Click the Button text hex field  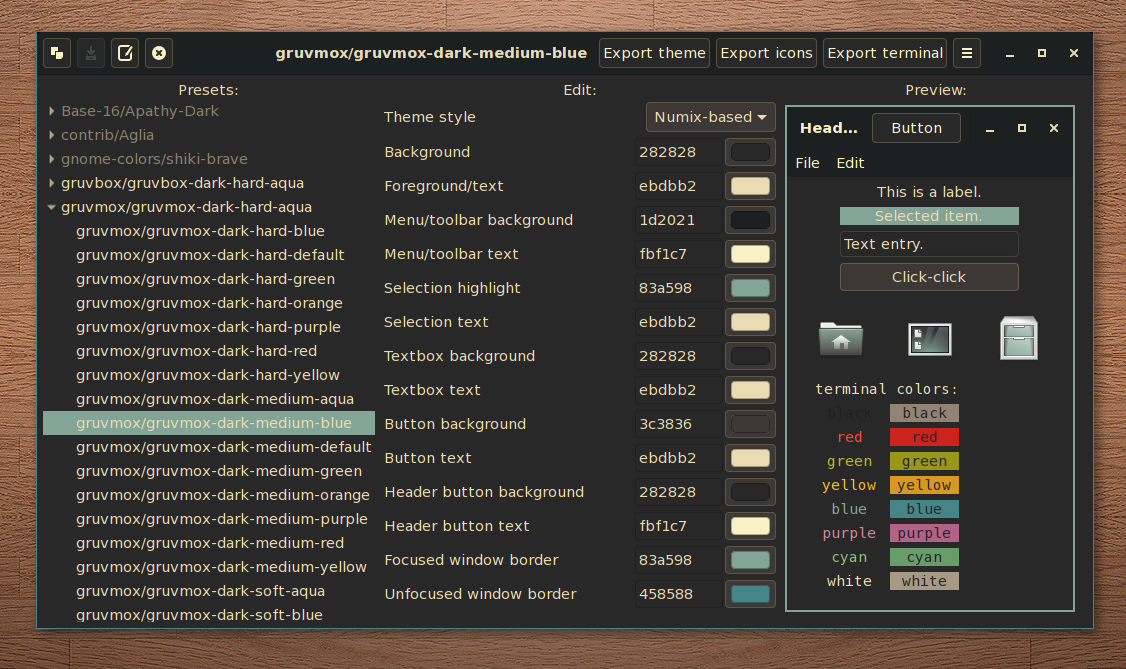pos(679,458)
